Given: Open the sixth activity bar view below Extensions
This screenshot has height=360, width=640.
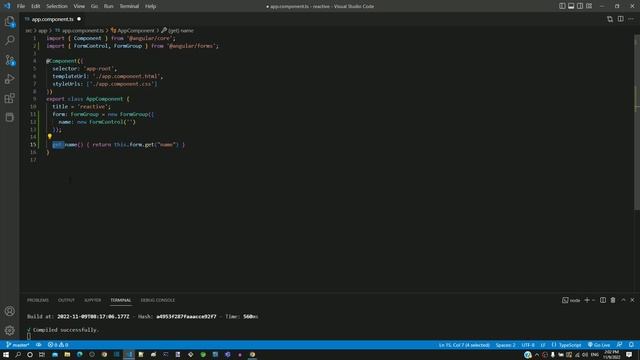Looking at the screenshot, I should tap(9, 117).
